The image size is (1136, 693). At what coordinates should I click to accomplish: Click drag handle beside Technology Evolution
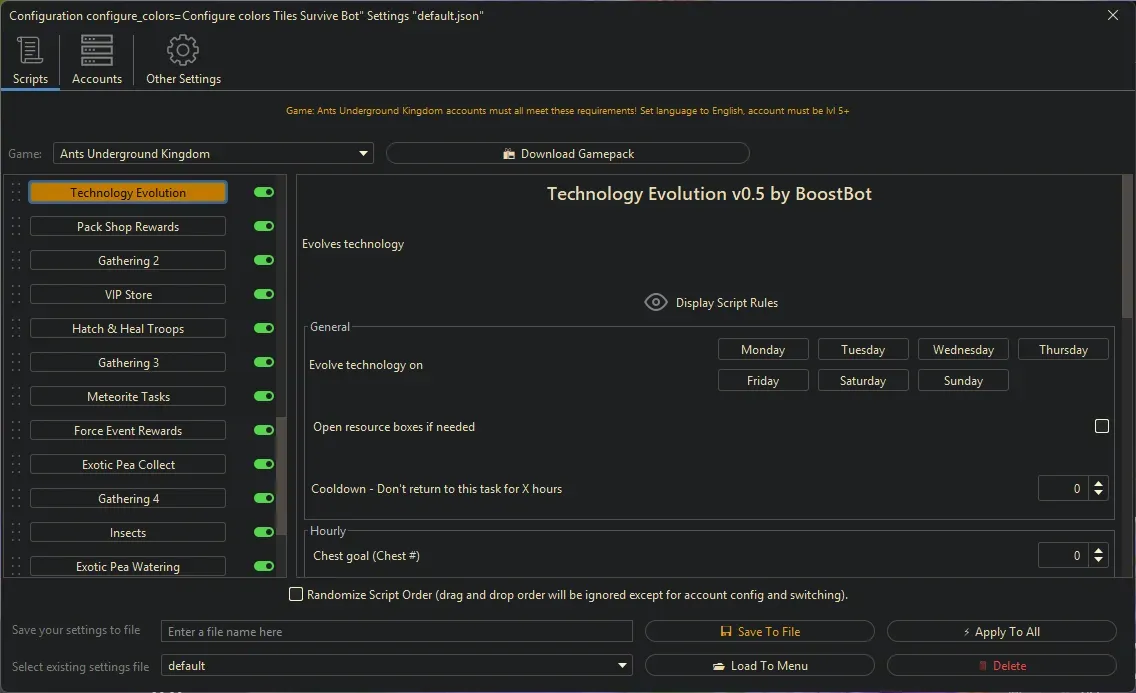[x=16, y=193]
